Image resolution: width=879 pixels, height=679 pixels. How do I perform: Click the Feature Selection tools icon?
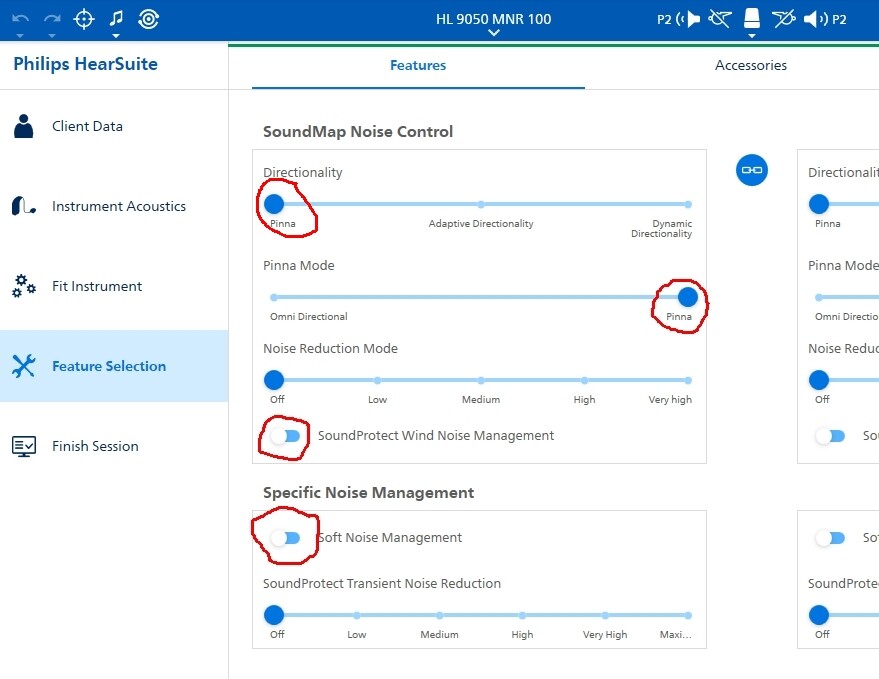point(24,366)
